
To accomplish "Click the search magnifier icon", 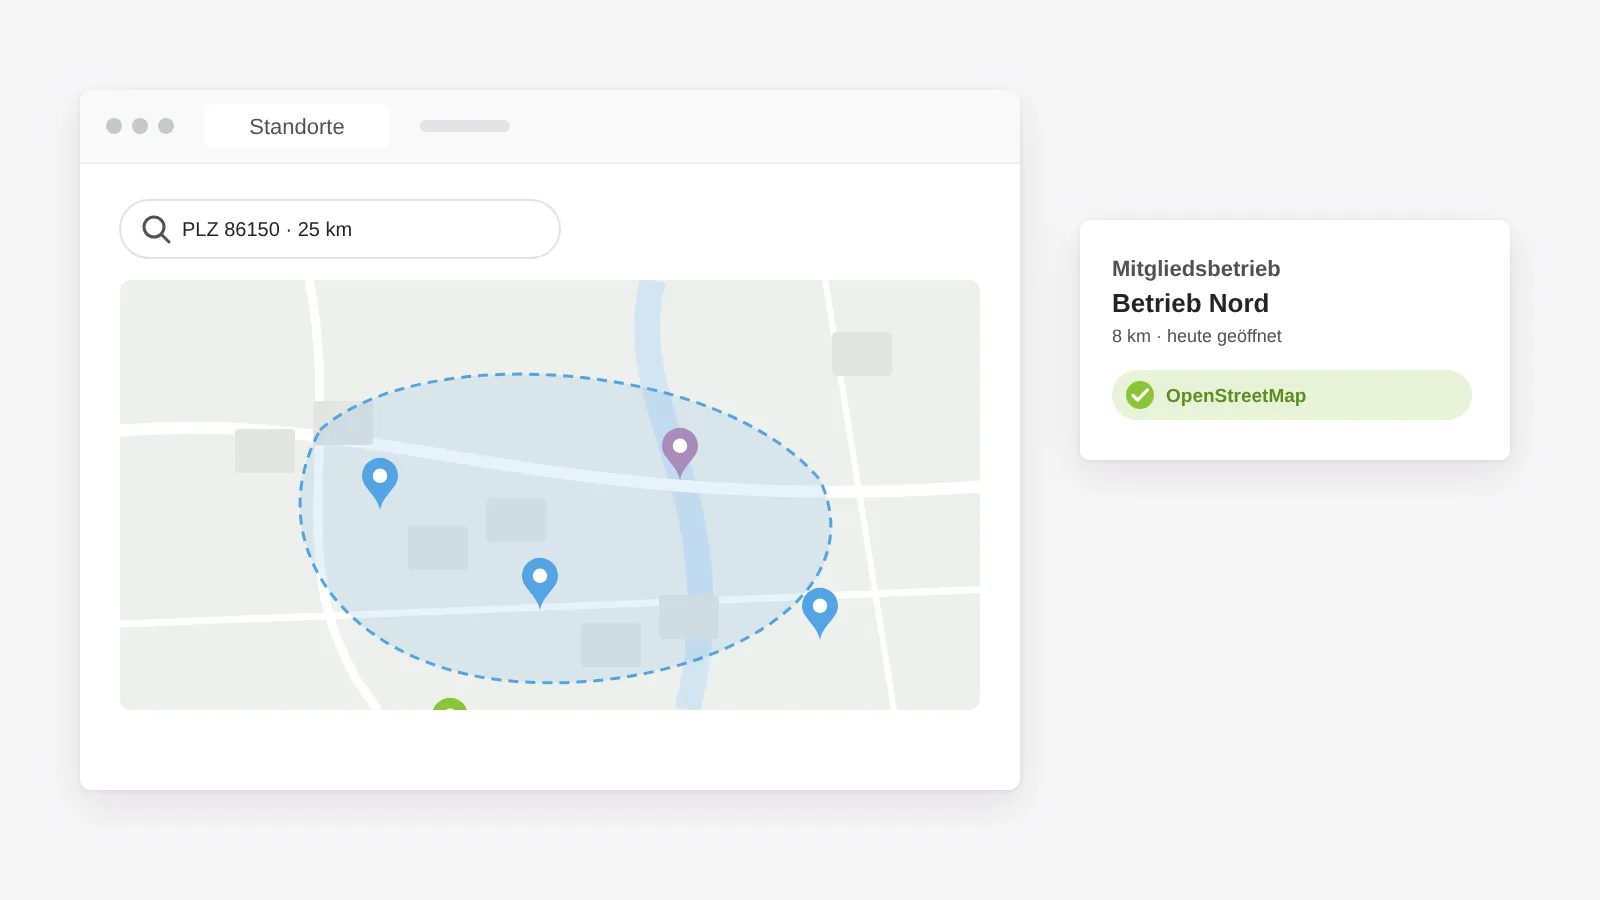I will pyautogui.click(x=156, y=229).
